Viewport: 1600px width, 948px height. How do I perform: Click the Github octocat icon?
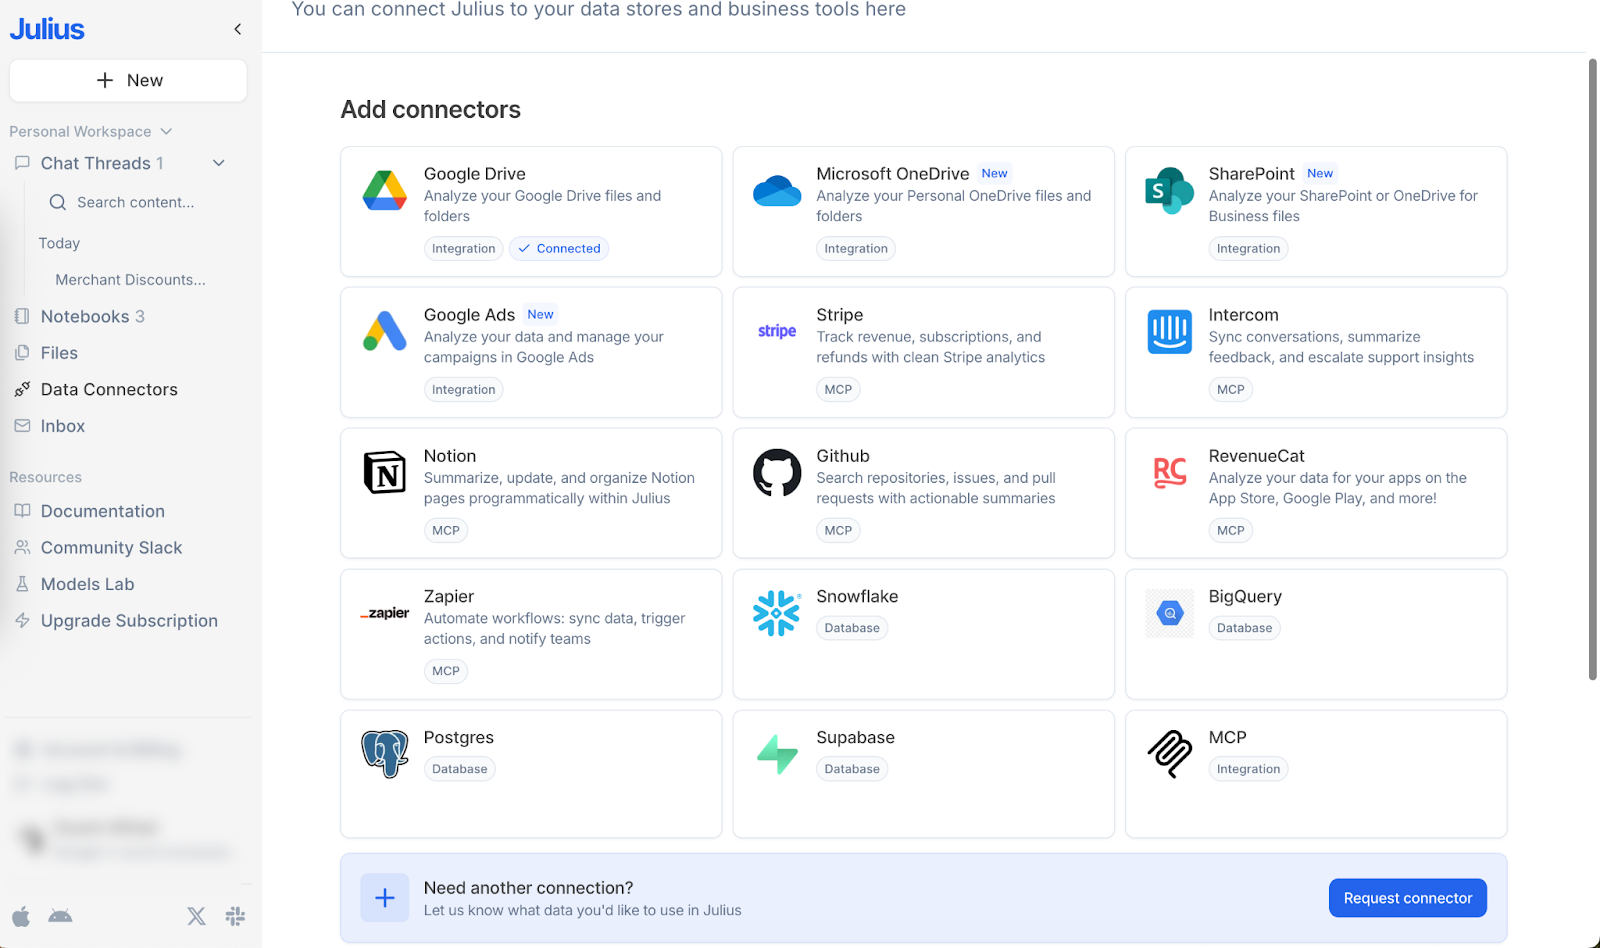(777, 472)
